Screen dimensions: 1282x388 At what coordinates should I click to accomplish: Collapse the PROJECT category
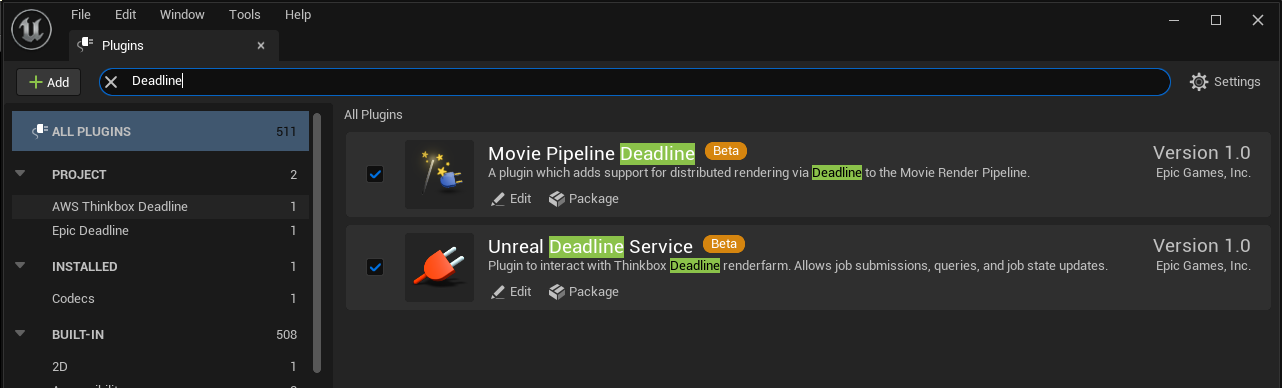20,174
